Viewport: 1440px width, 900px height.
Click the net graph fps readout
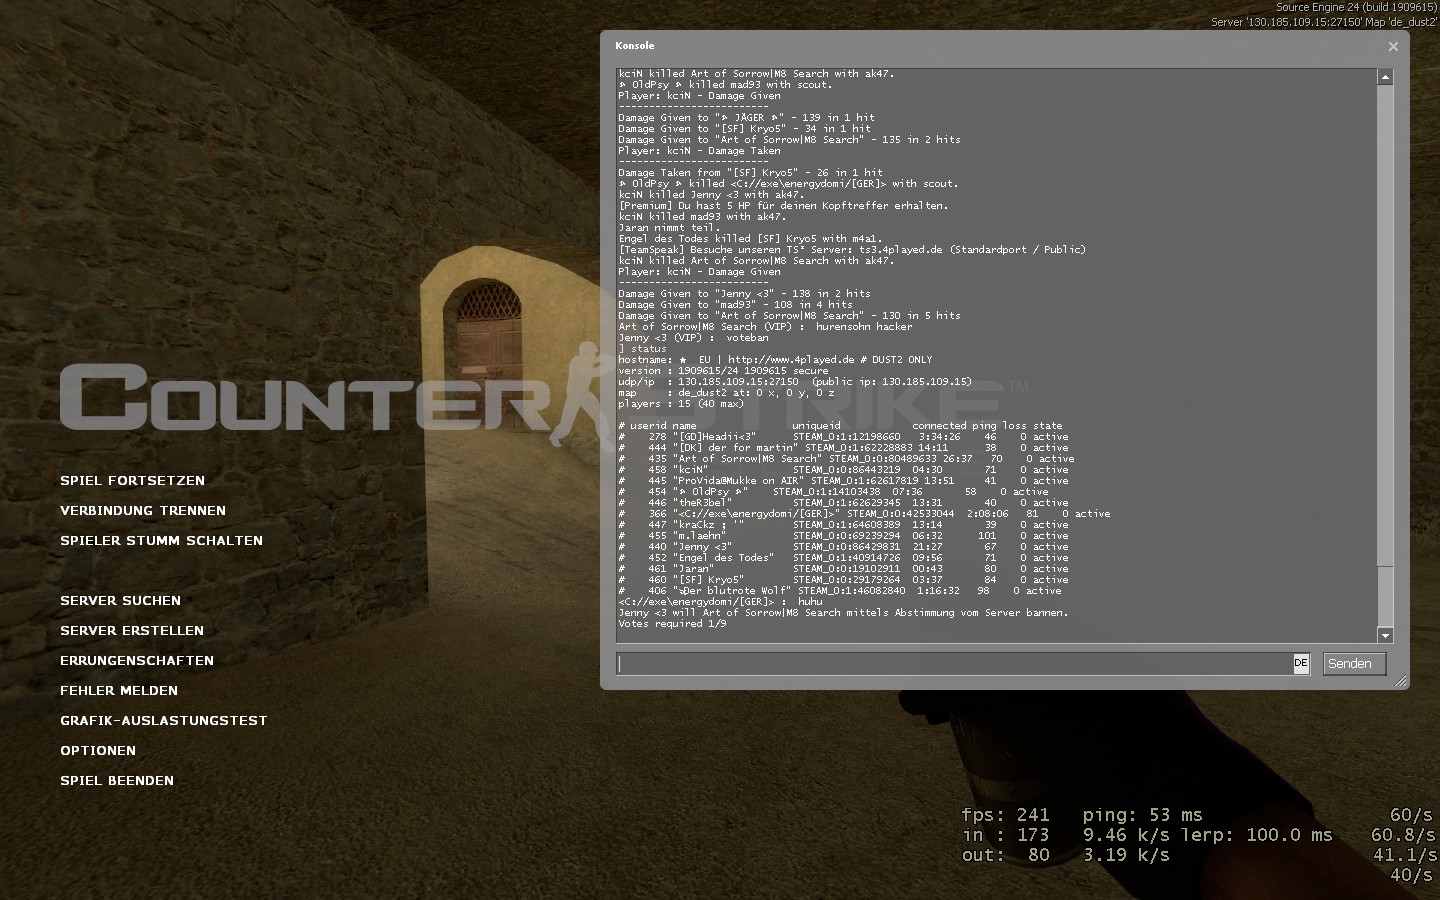pos(1005,815)
